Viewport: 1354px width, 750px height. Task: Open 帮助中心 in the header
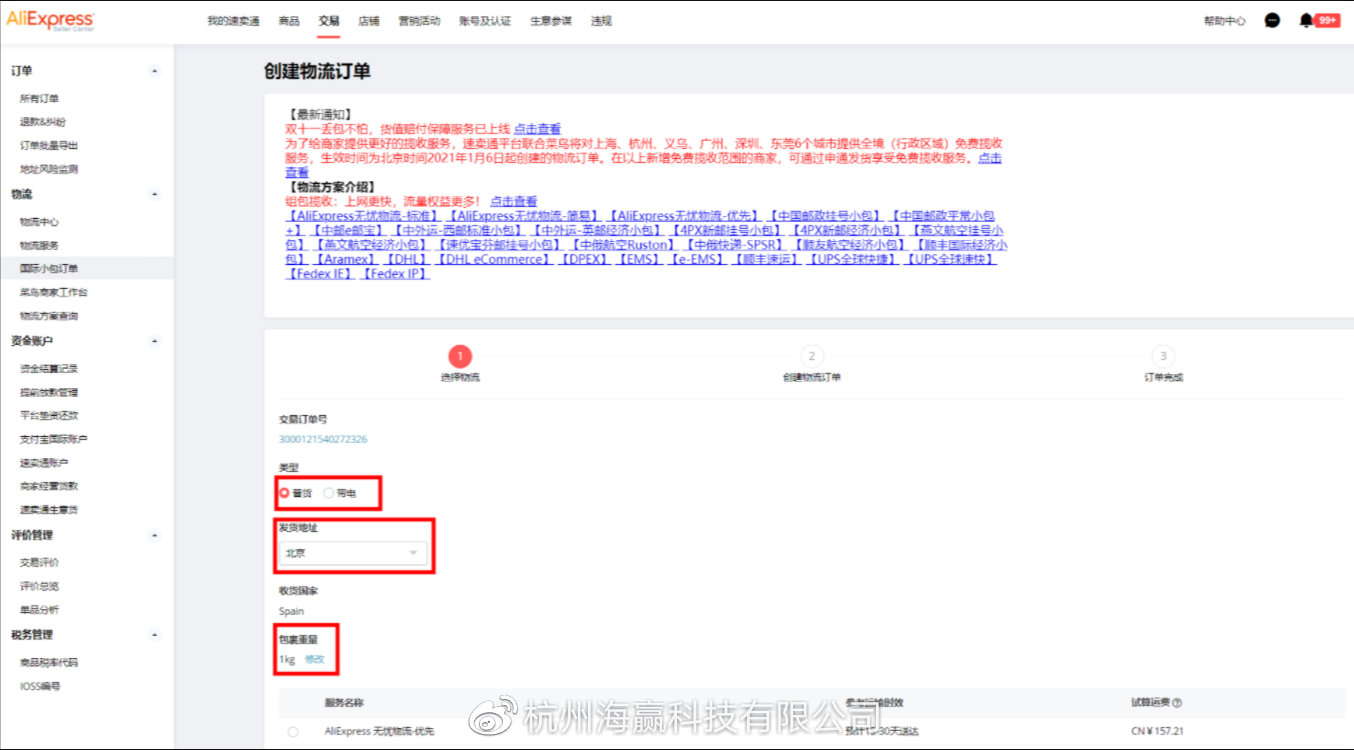tap(1225, 21)
